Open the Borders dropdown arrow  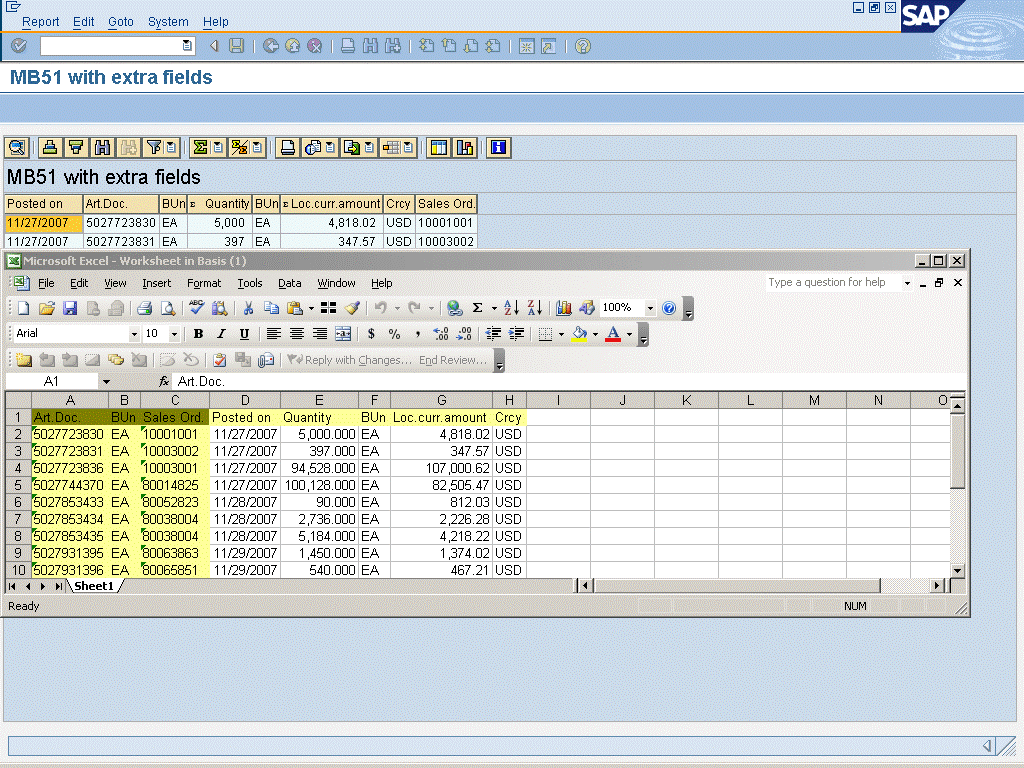point(561,334)
